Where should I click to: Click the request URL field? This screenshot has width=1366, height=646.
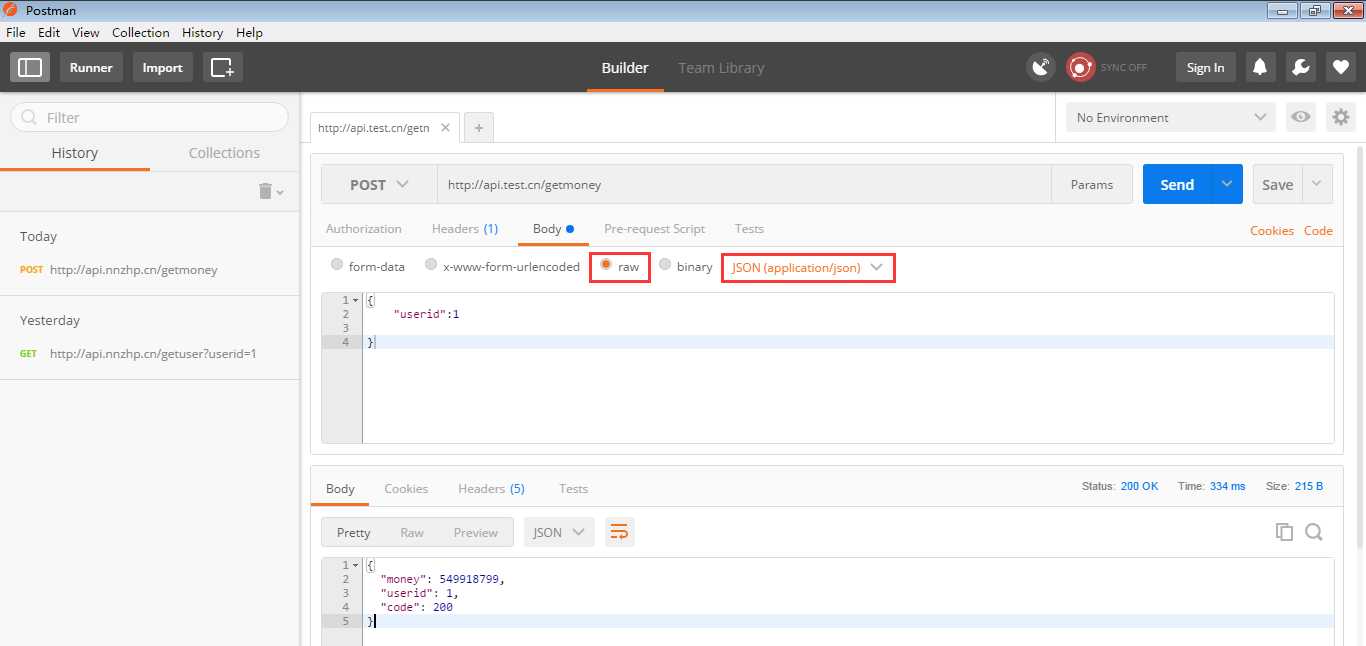pyautogui.click(x=744, y=184)
